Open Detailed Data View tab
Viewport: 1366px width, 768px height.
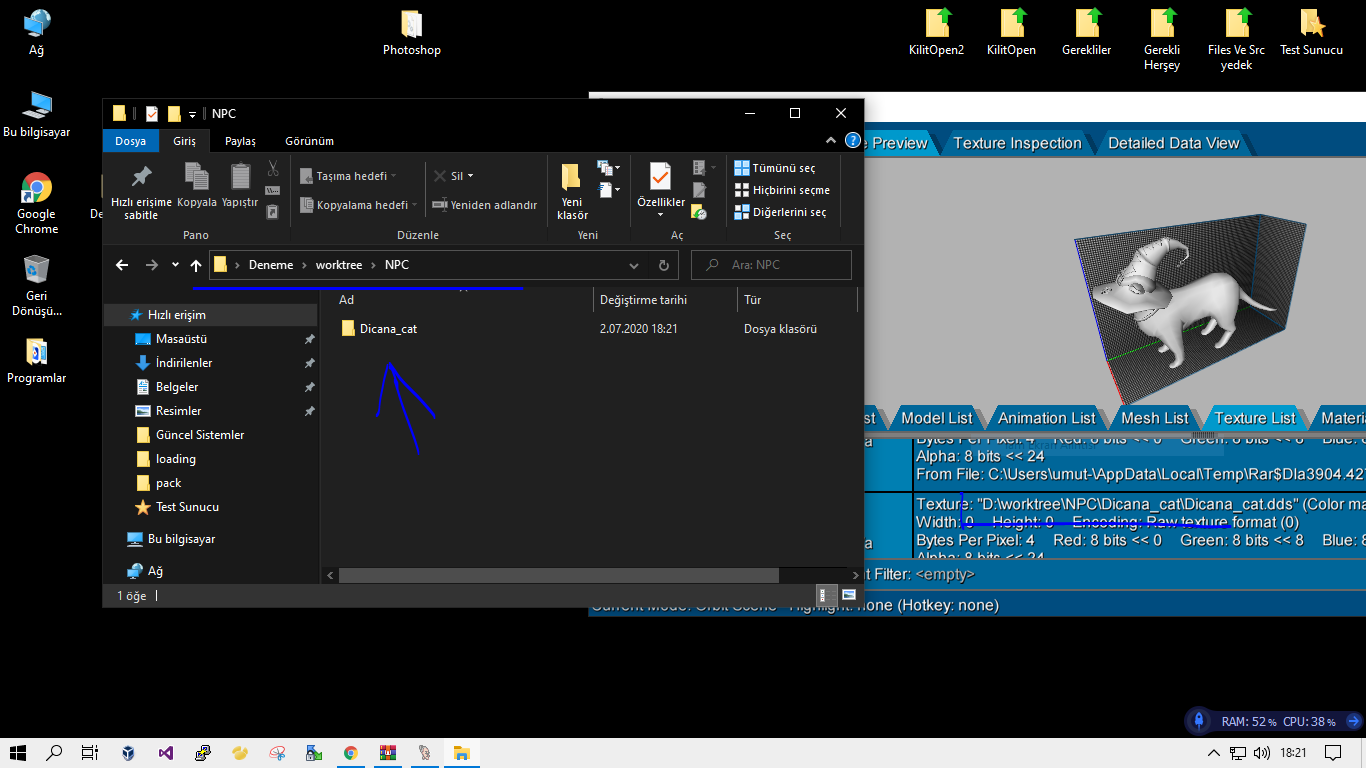(x=1173, y=143)
